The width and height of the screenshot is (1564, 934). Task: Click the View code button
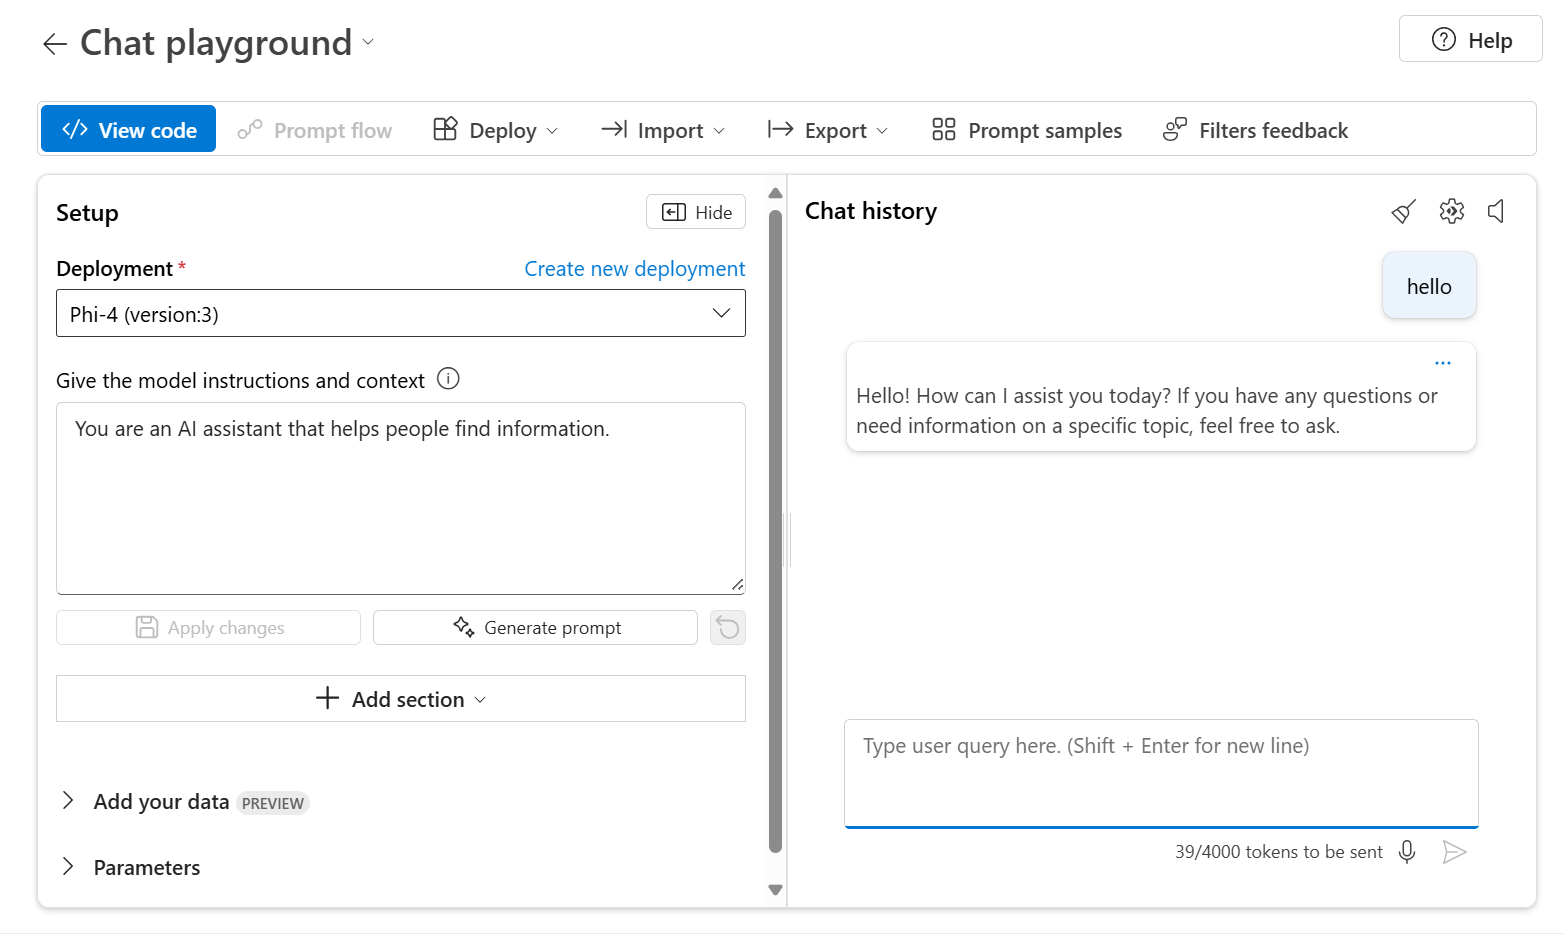tap(129, 130)
